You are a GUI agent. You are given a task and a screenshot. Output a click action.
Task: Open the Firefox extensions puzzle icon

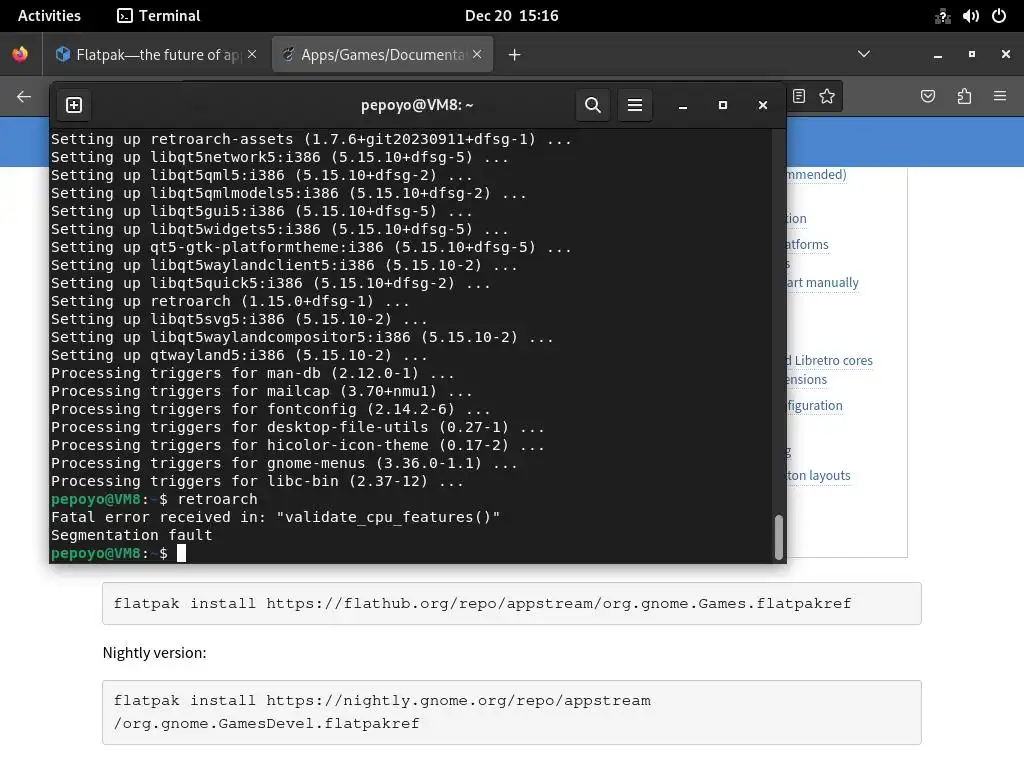964,97
